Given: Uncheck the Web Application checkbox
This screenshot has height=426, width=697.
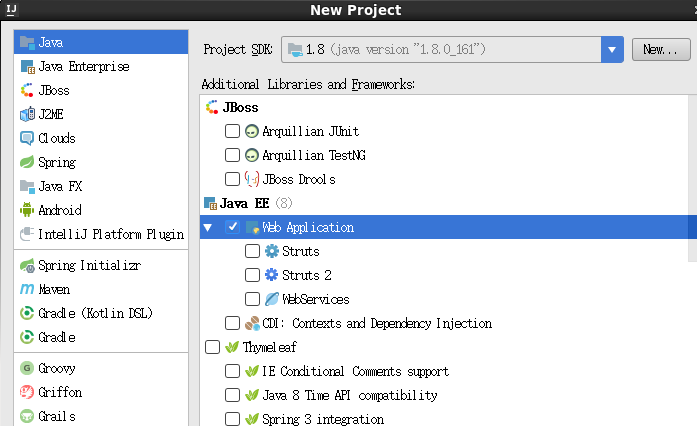Looking at the screenshot, I should click(x=232, y=227).
